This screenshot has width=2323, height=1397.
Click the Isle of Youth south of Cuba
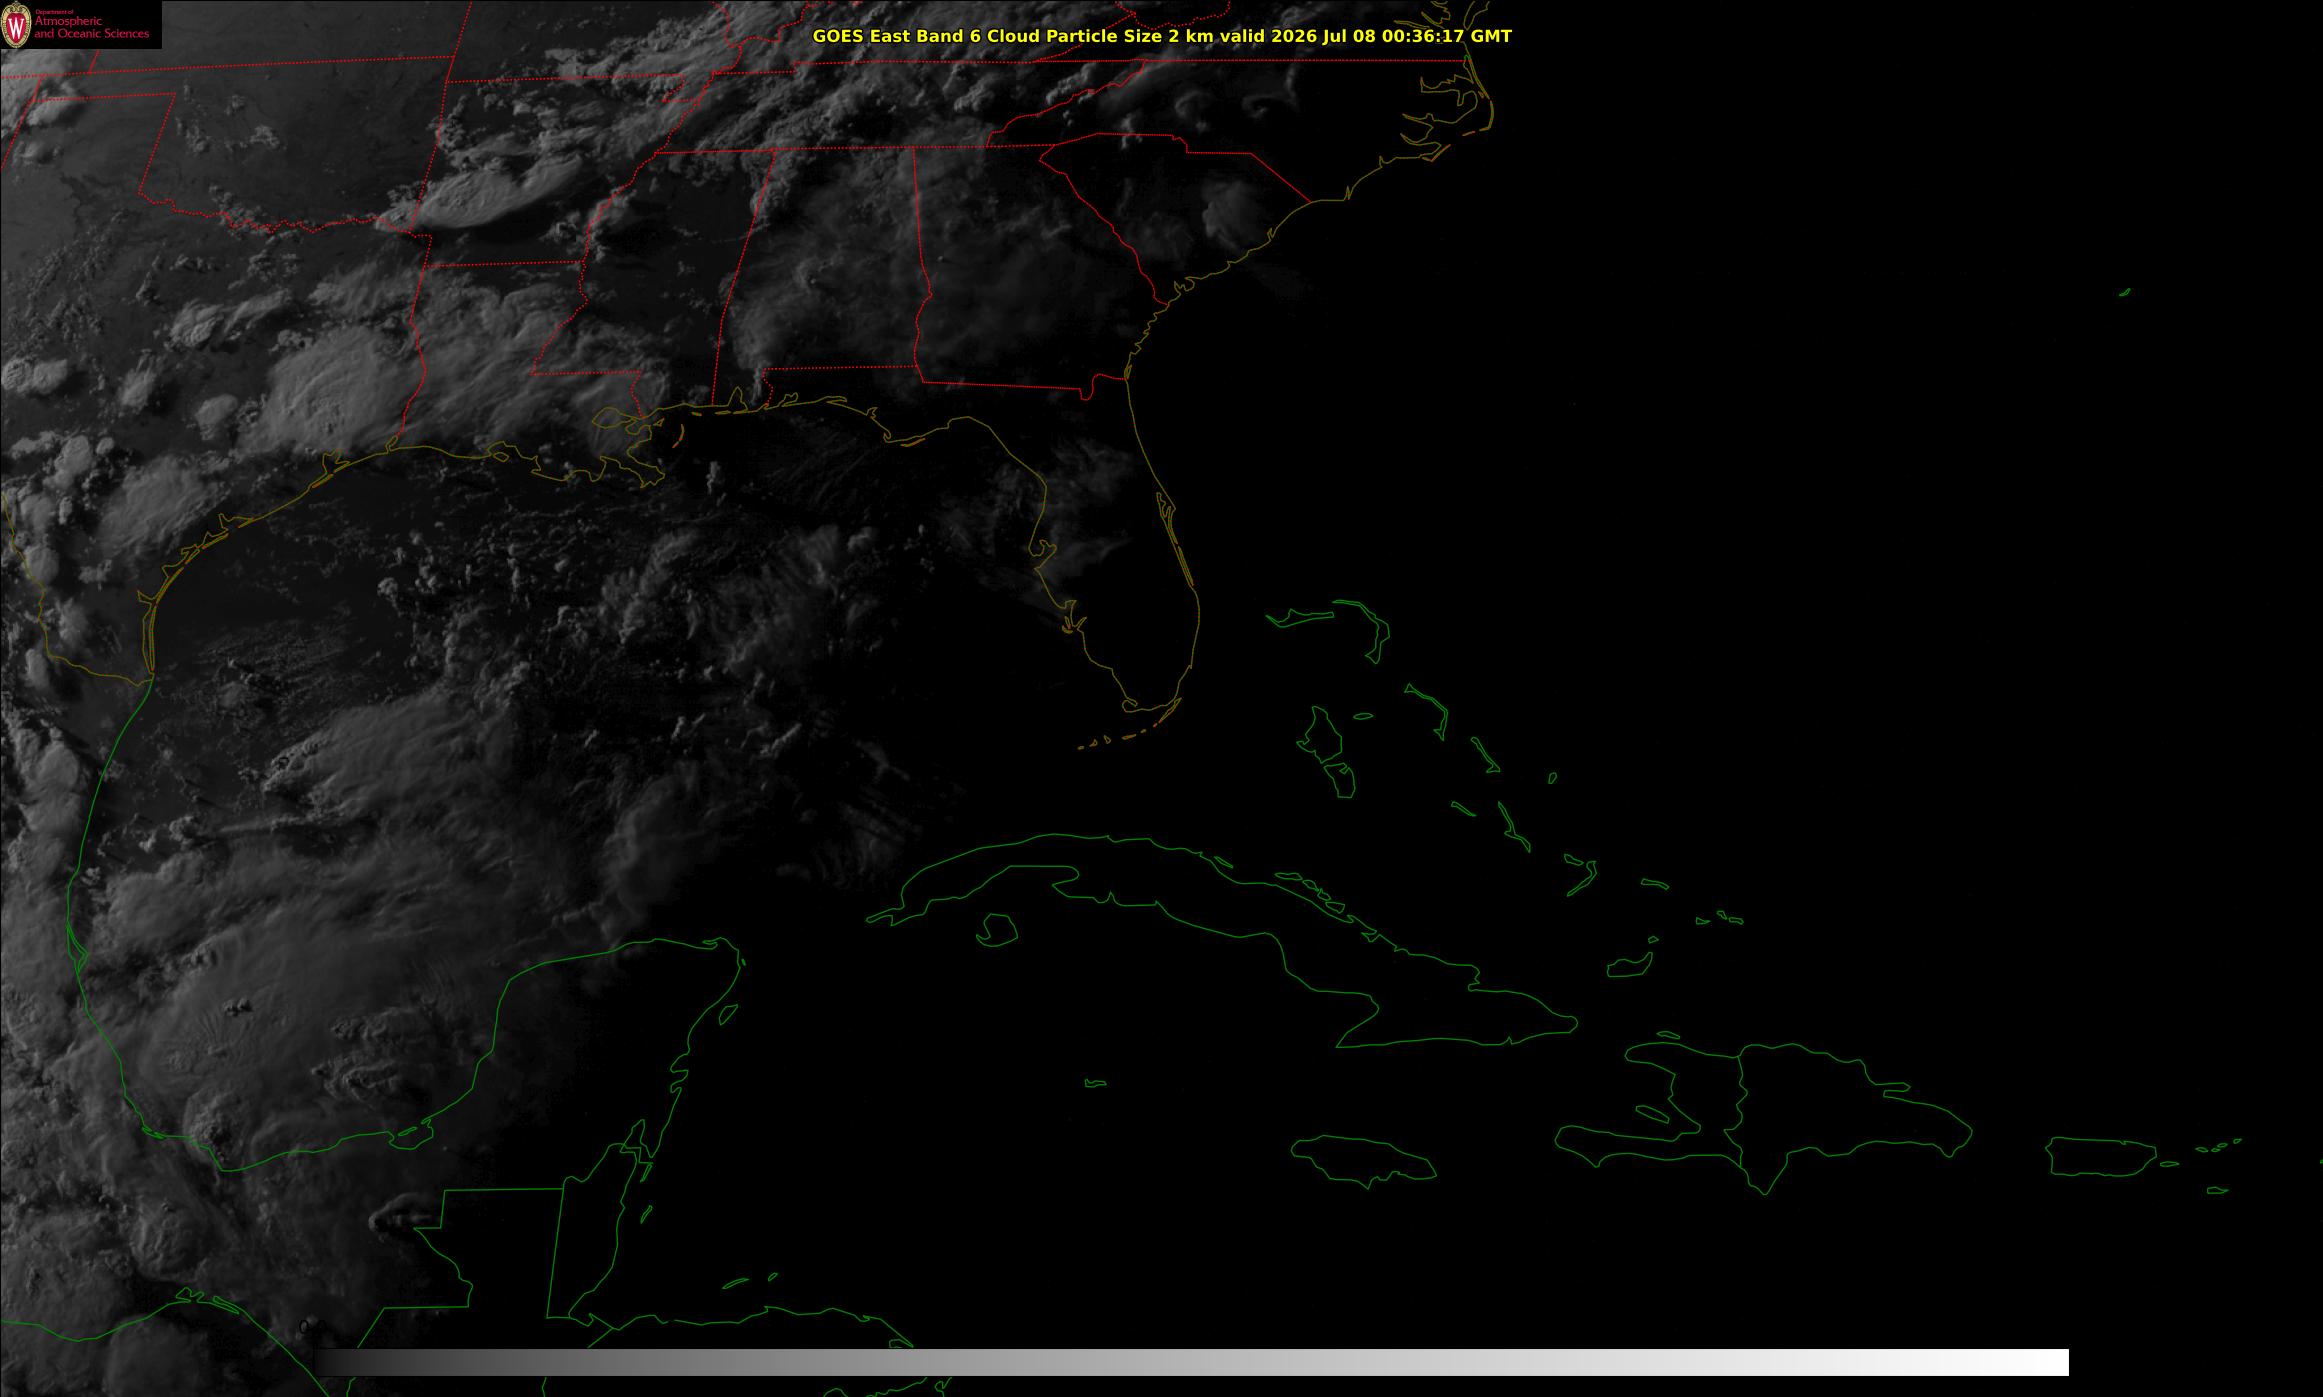click(x=996, y=930)
